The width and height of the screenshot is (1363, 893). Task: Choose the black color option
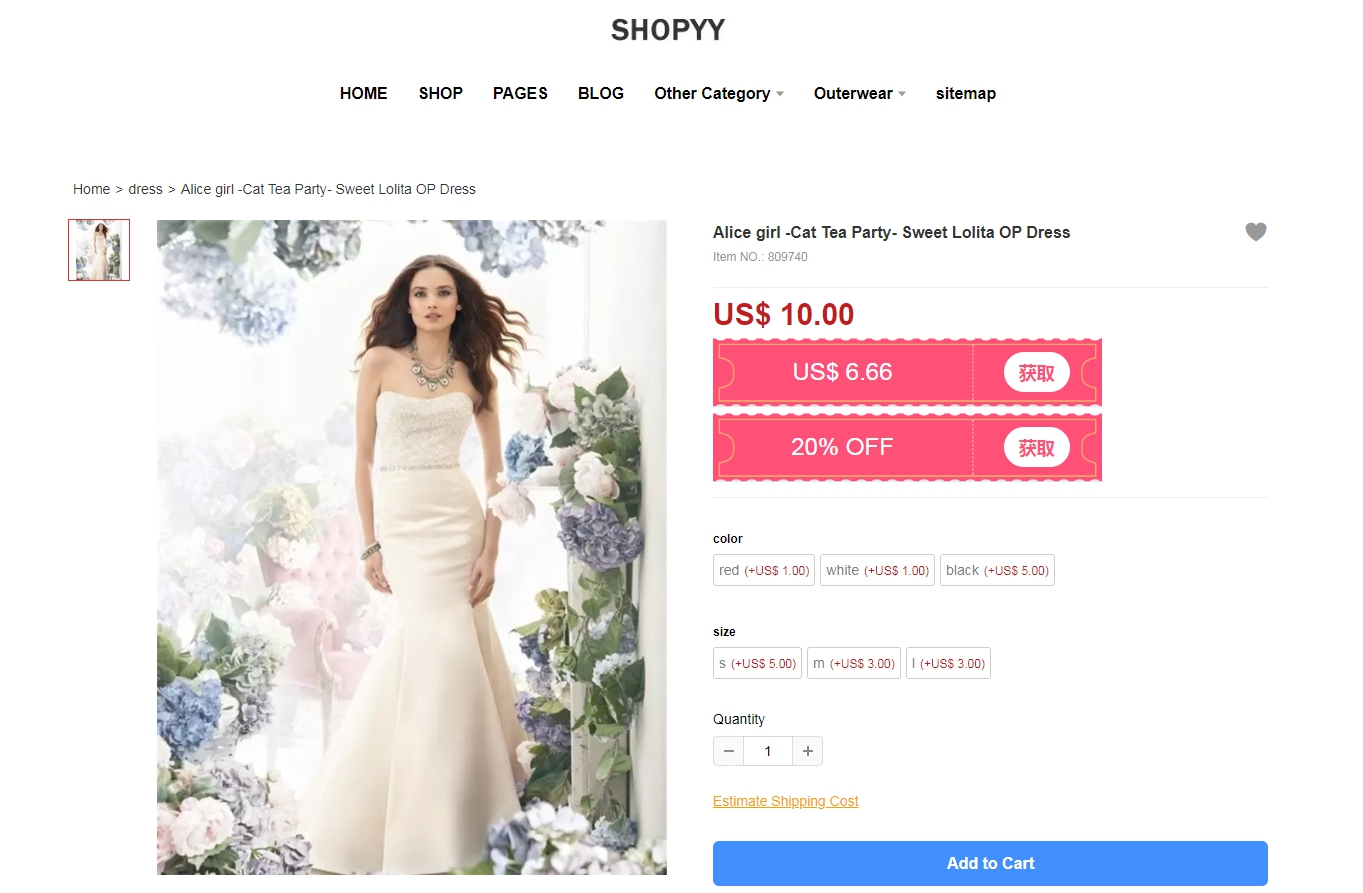997,570
